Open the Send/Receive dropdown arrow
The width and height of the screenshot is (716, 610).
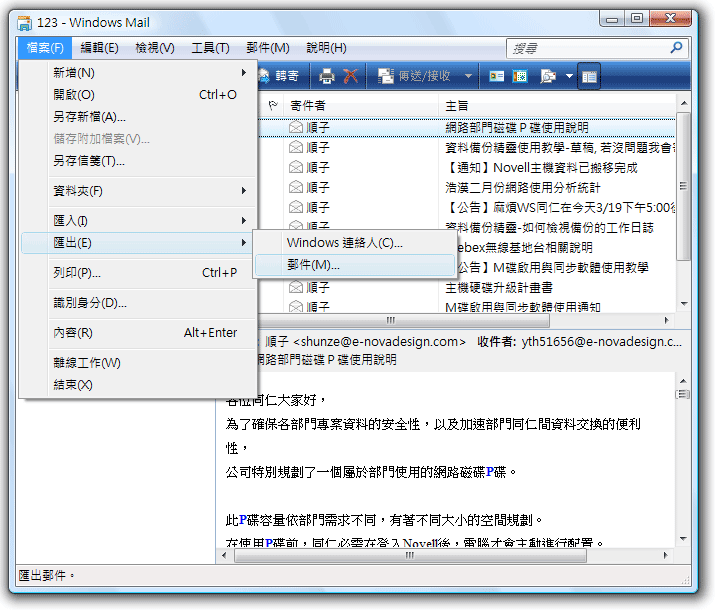point(468,76)
